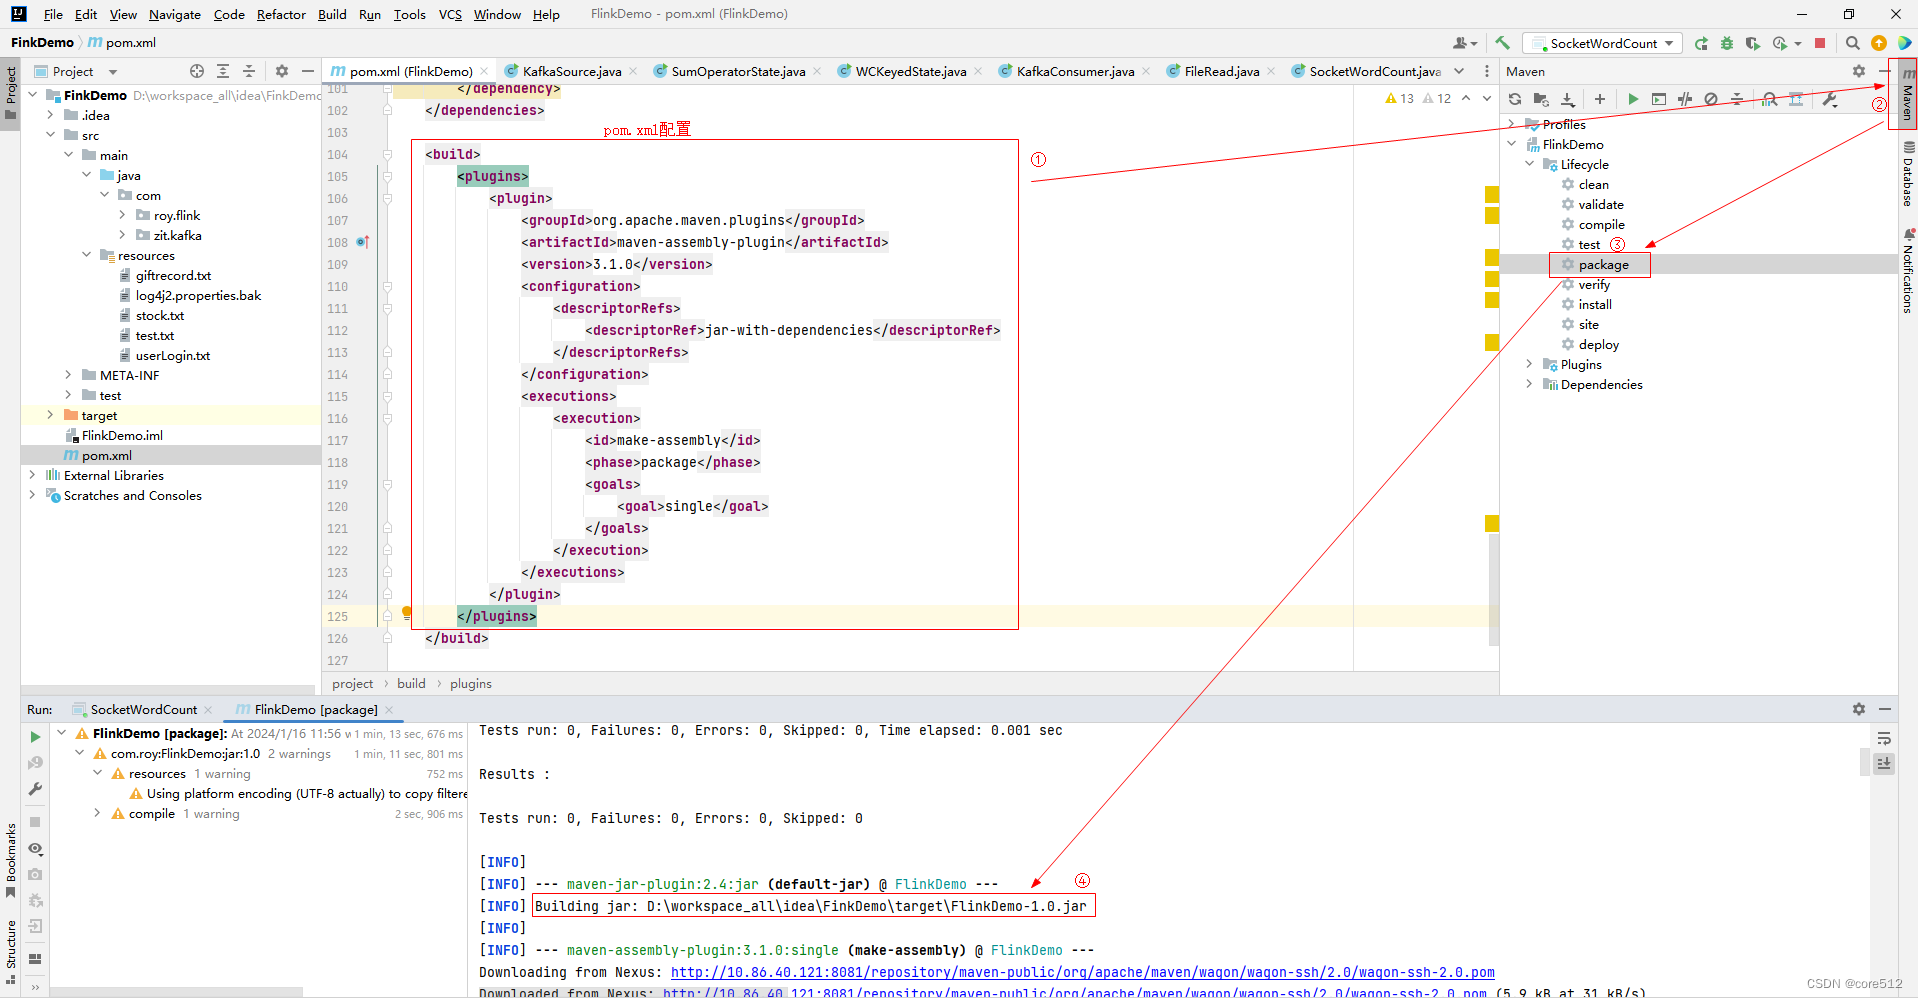Select the install lifecycle phase
This screenshot has height=998, width=1918.
[x=1595, y=304]
